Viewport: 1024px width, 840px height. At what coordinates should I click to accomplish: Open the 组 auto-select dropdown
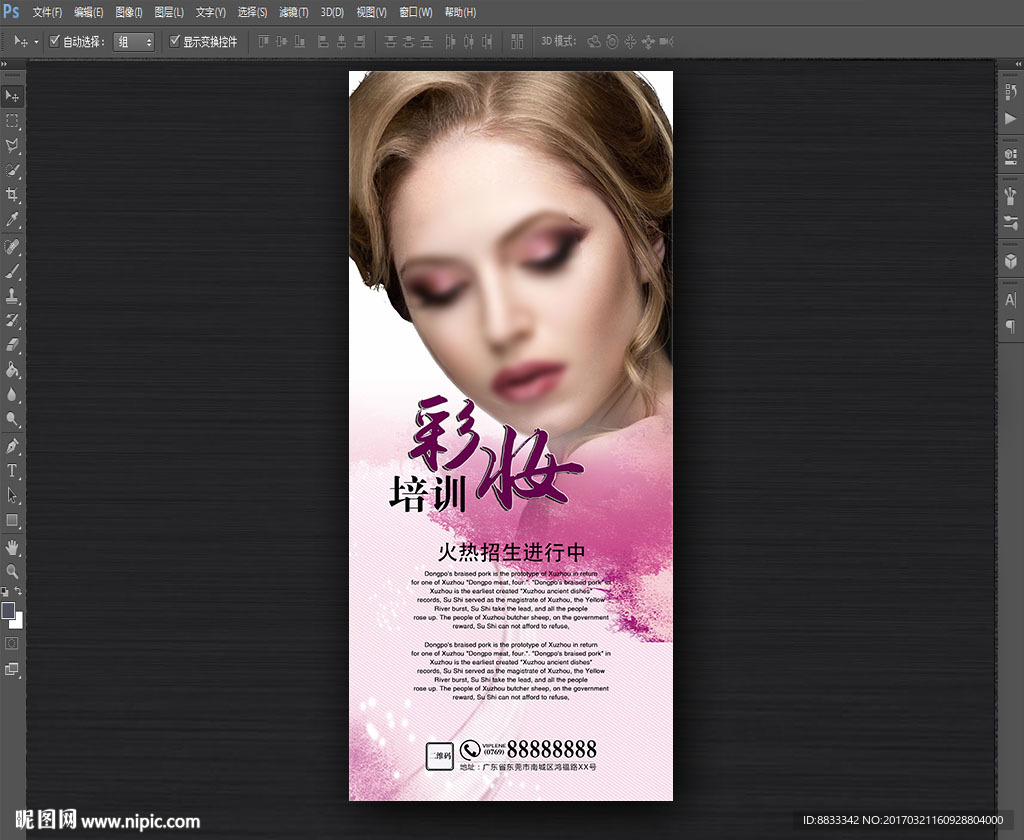coord(134,42)
